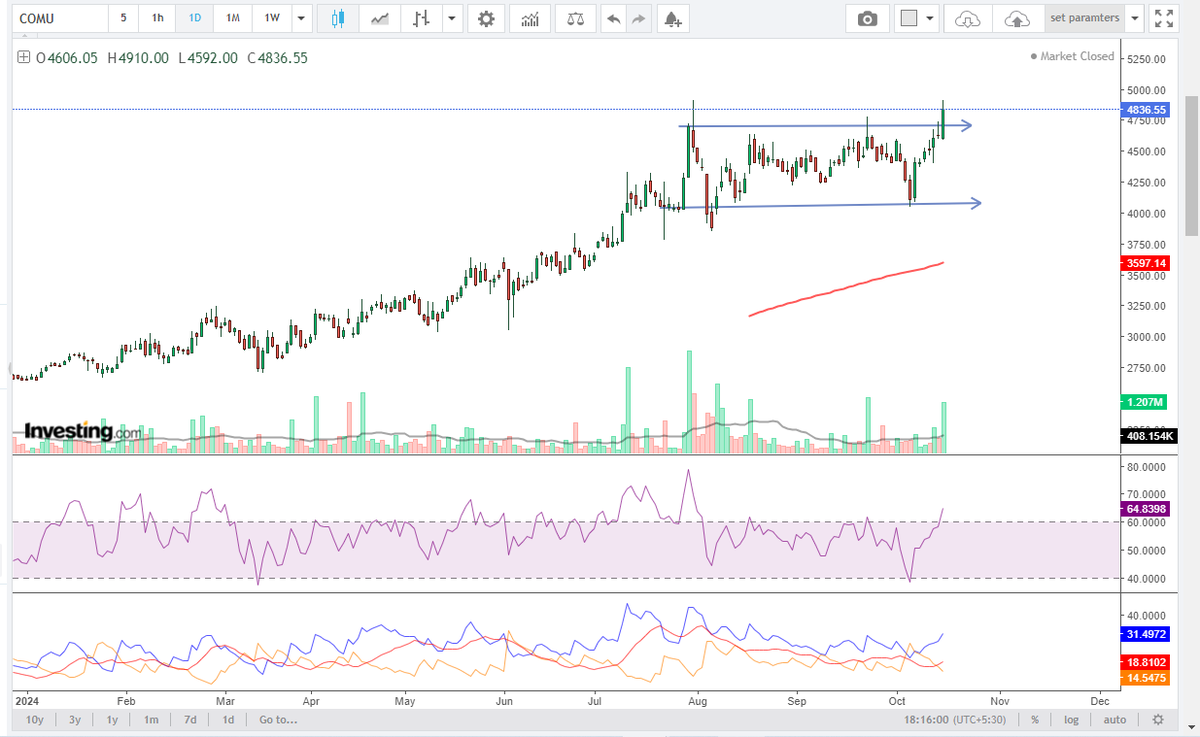Toggle percentage scale %
Viewport: 1200px width, 737px height.
point(1035,720)
